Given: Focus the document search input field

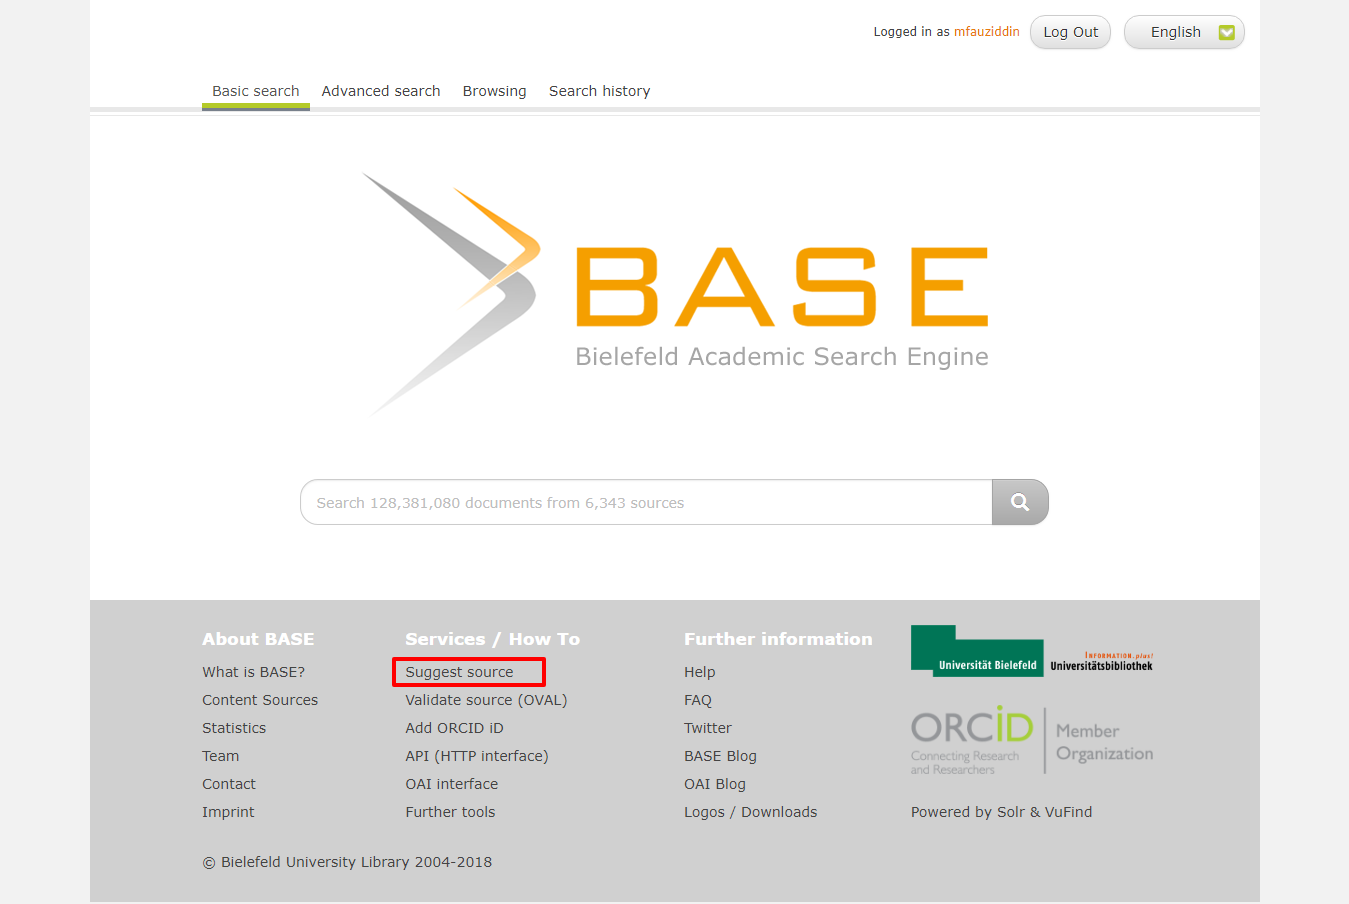Looking at the screenshot, I should (646, 502).
